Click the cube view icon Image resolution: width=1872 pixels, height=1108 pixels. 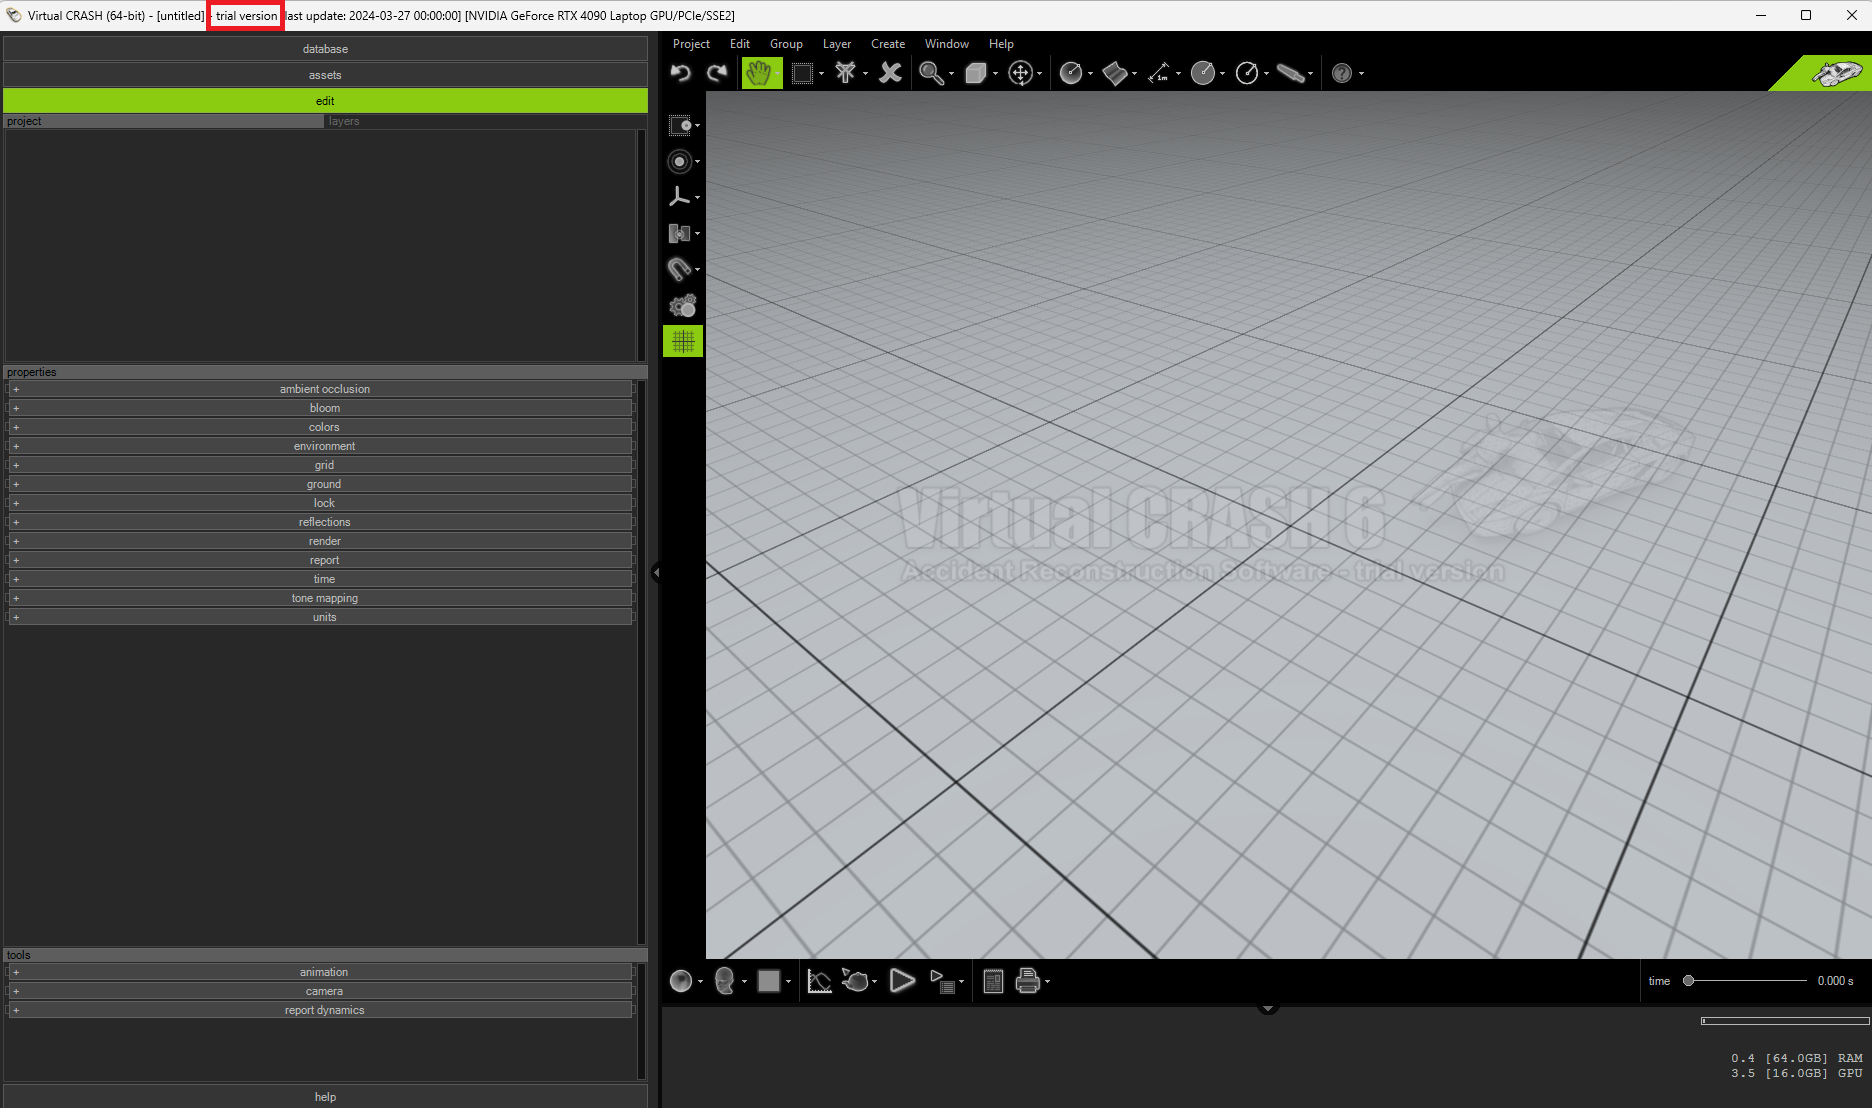pos(976,73)
